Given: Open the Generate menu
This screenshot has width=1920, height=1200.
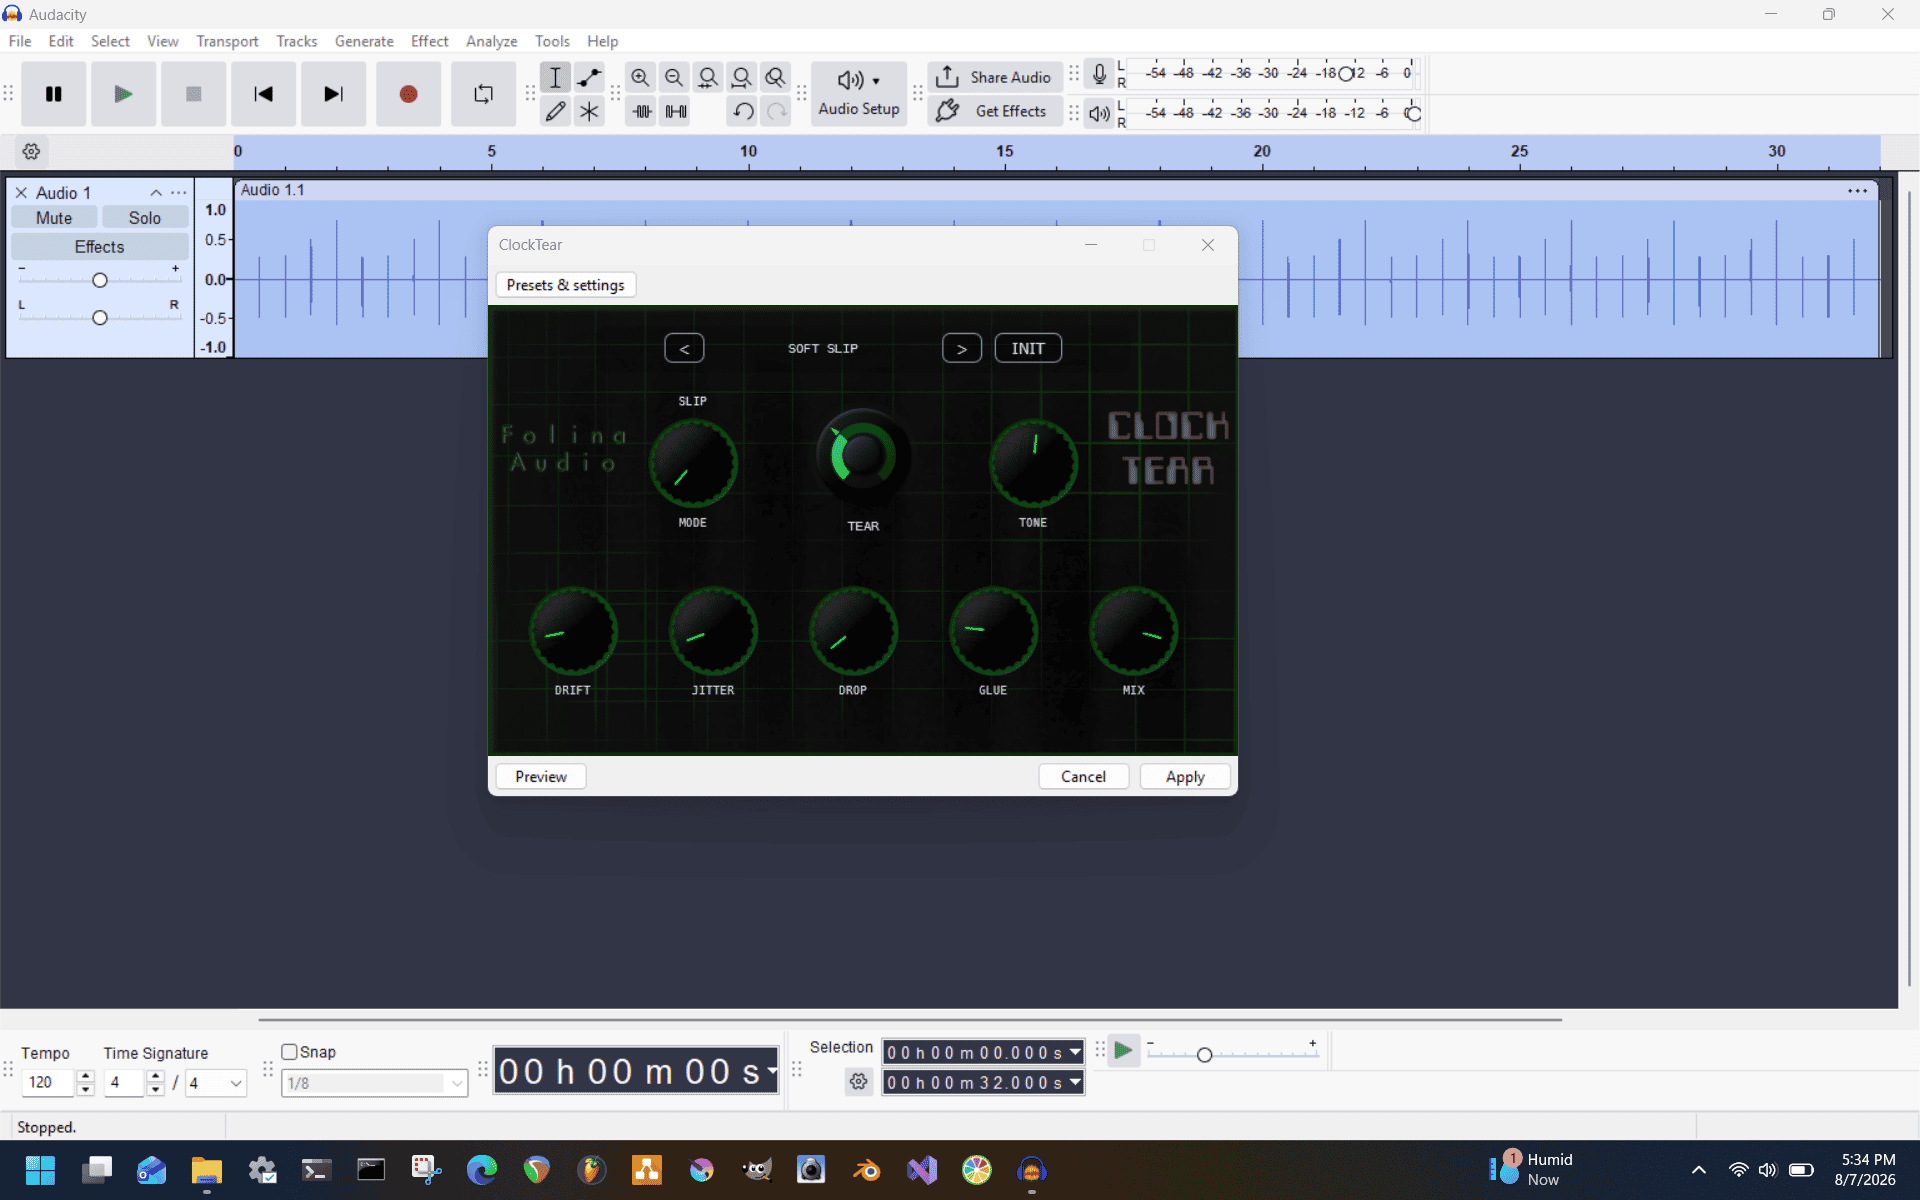Looking at the screenshot, I should click(x=364, y=41).
